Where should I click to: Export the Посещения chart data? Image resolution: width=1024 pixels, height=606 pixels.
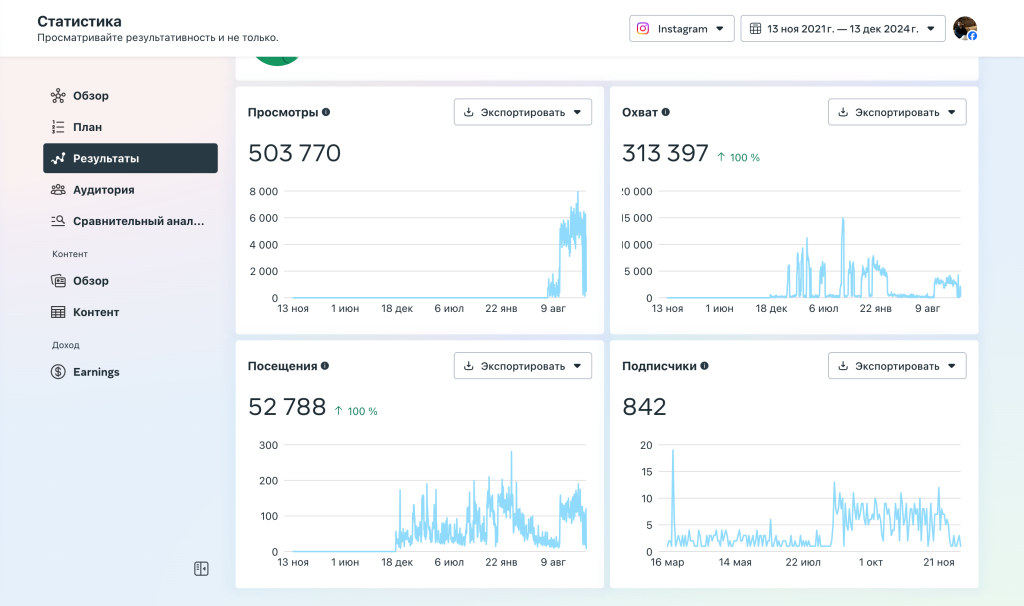522,366
